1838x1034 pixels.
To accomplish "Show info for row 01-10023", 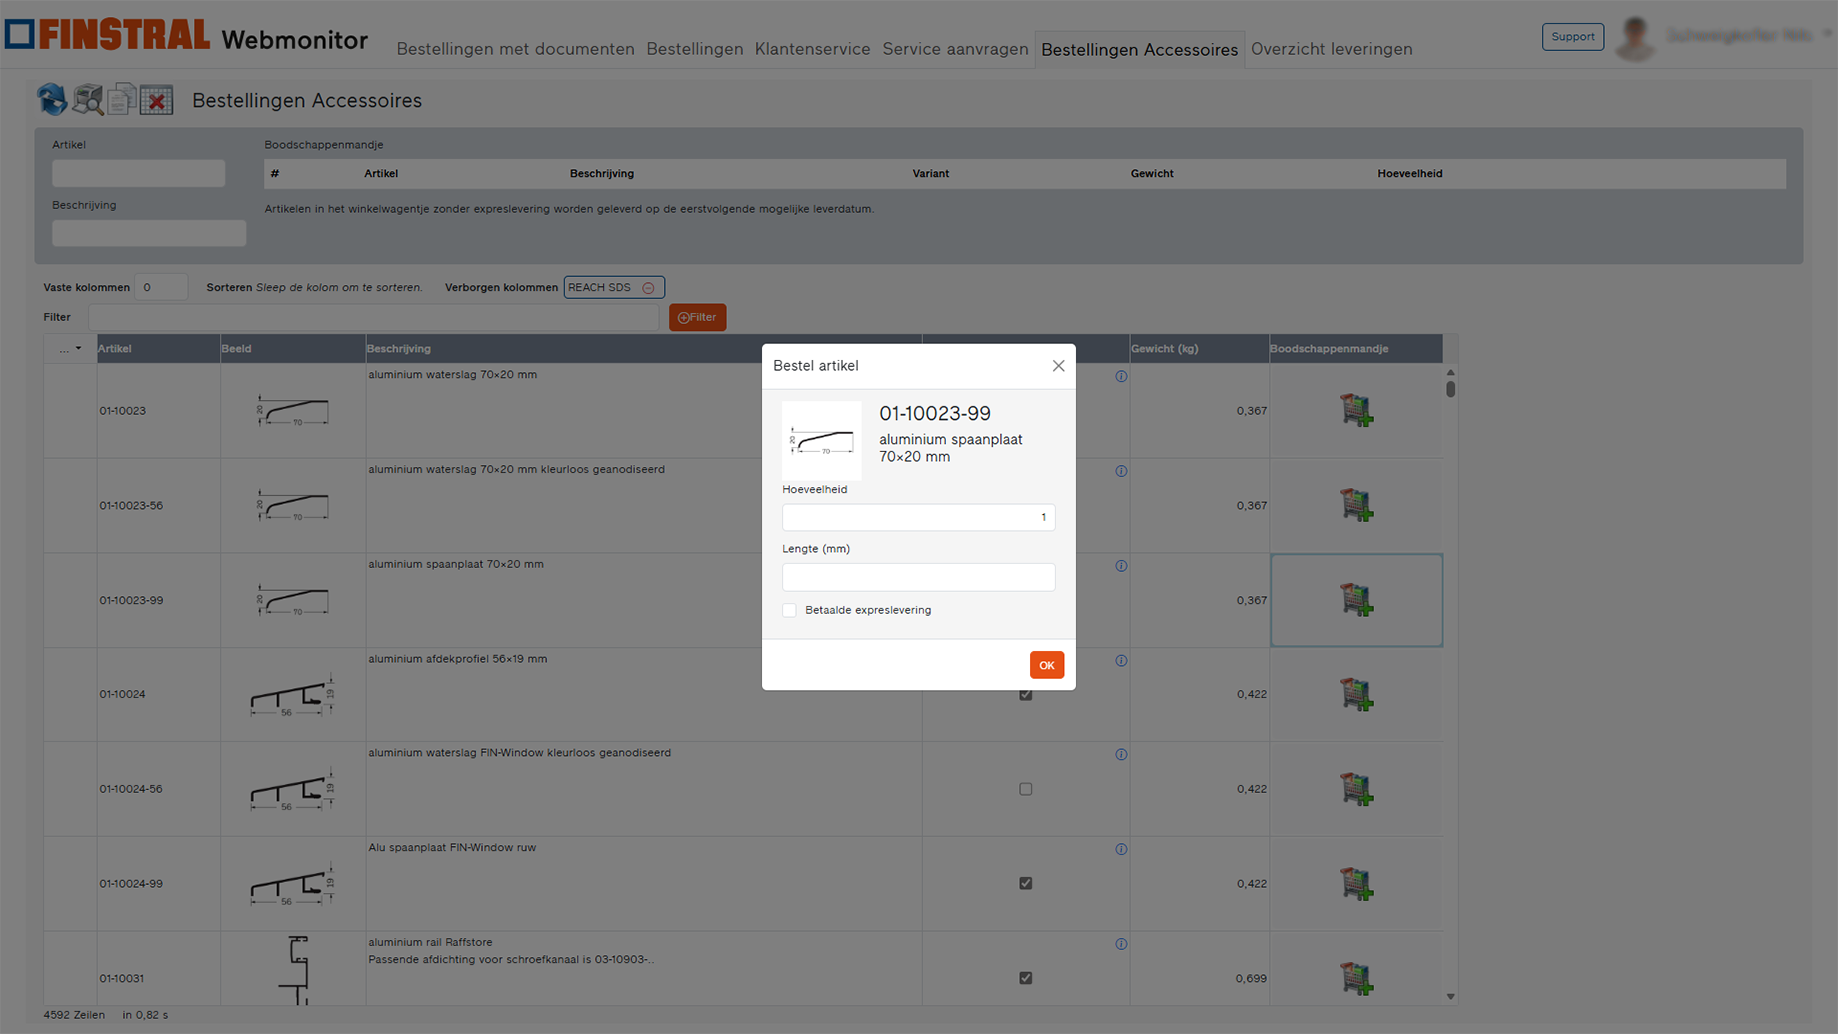I will (1121, 376).
